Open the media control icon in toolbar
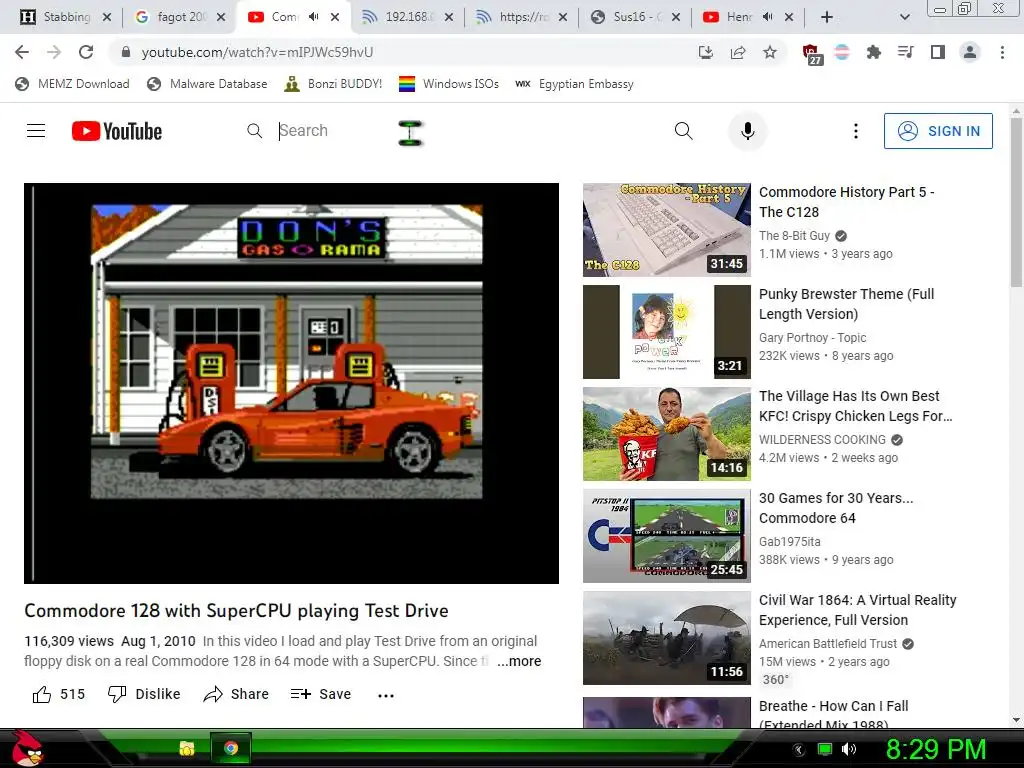 pyautogui.click(x=906, y=52)
